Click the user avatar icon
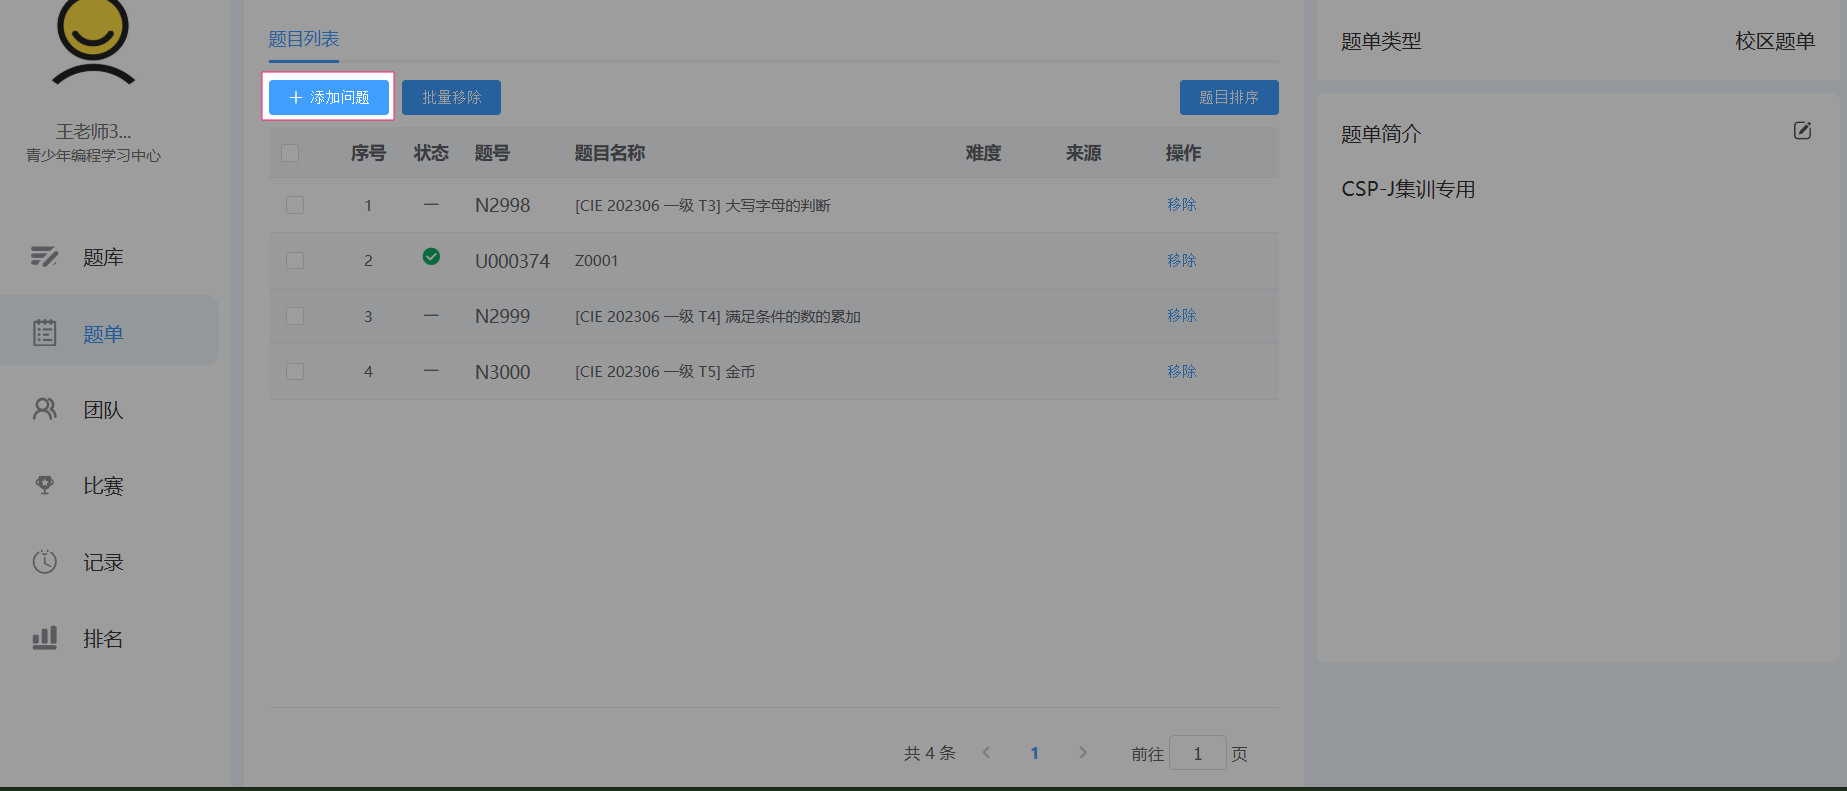The image size is (1847, 791). (93, 40)
